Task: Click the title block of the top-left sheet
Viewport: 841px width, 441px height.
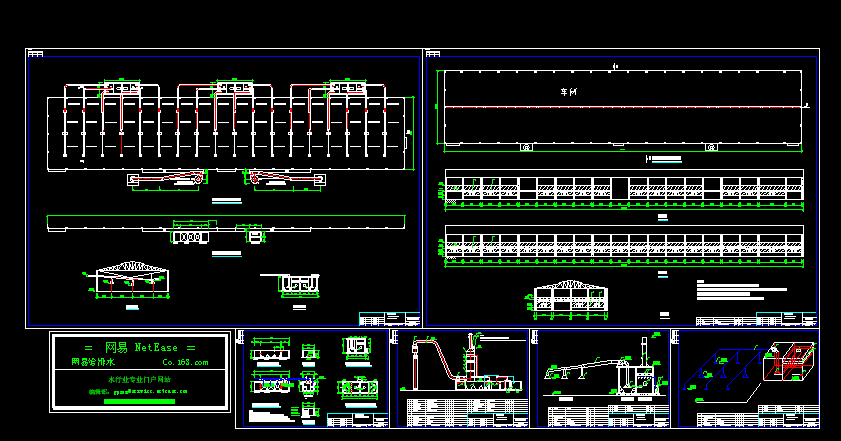Action: [x=389, y=319]
